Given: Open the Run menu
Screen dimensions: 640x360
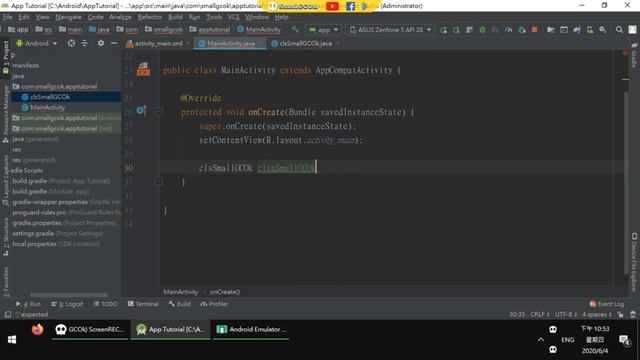Looking at the screenshot, I should [194, 17].
